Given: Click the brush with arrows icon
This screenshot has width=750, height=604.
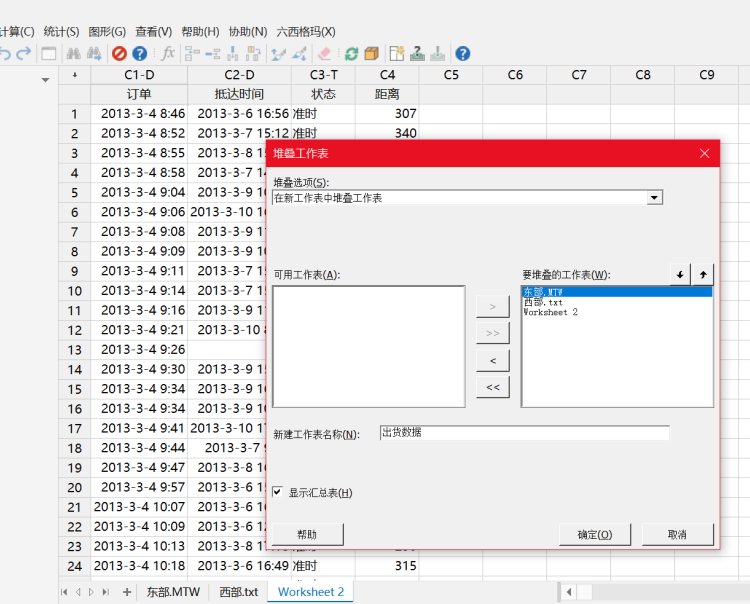Looking at the screenshot, I should point(299,54).
